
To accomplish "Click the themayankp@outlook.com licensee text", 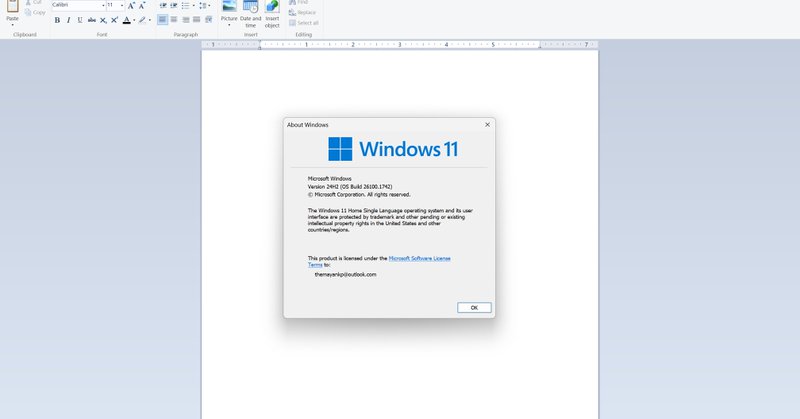I will click(x=345, y=275).
